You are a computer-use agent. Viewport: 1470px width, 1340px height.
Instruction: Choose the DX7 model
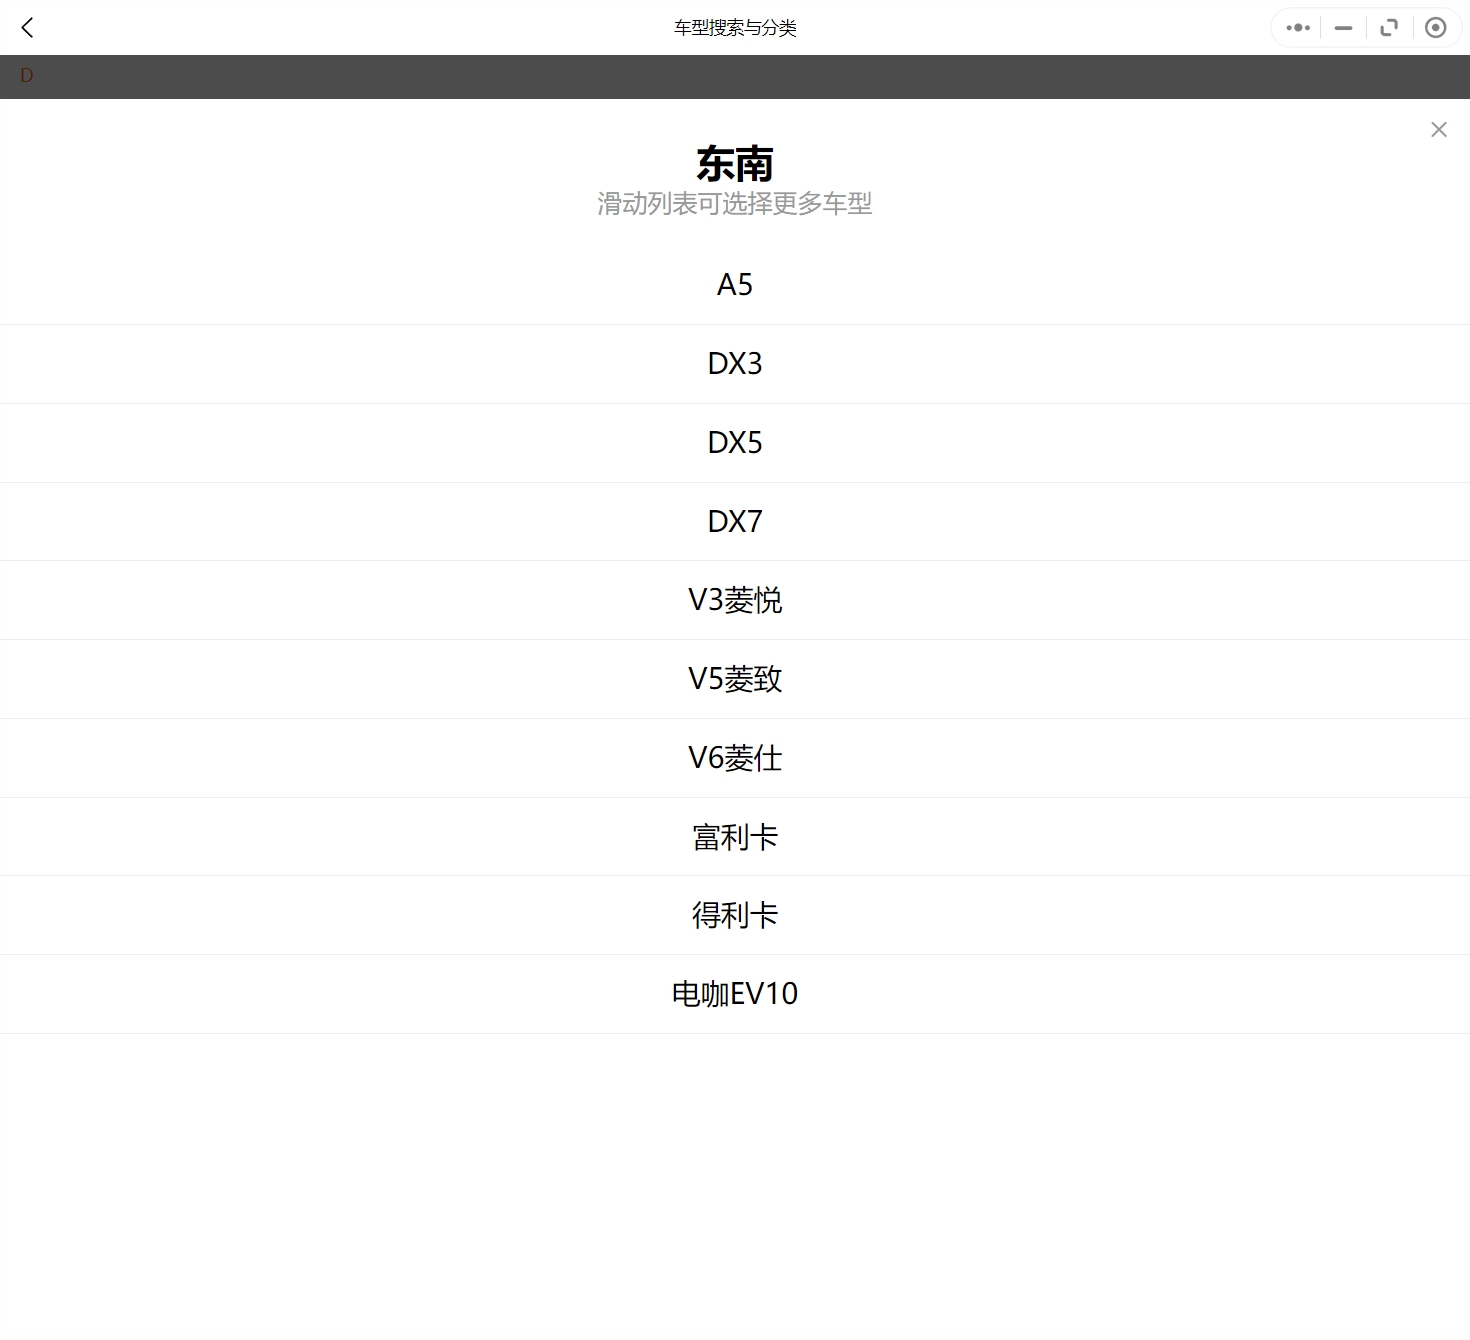pos(735,521)
